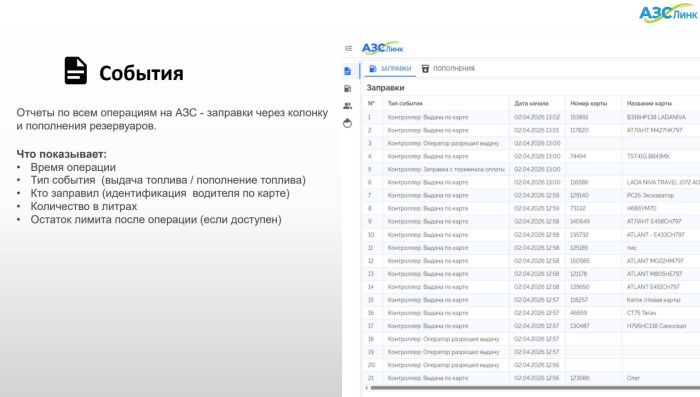Select date cell 02.04.2026 13:01
Image resolution: width=700 pixels, height=397 pixels.
point(537,130)
